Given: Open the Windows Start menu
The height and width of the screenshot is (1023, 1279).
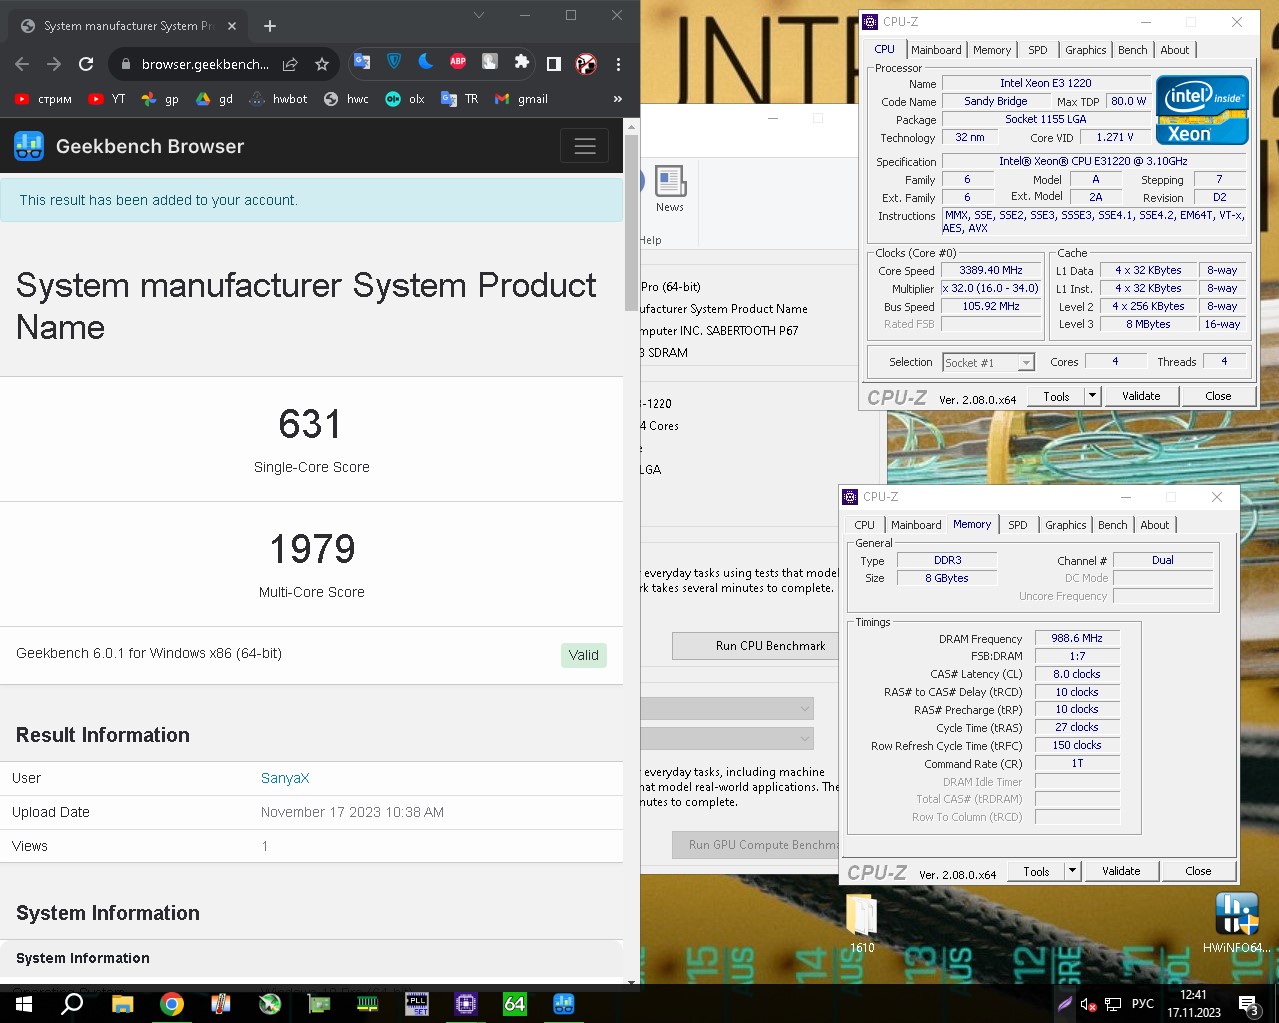Looking at the screenshot, I should coord(22,1003).
